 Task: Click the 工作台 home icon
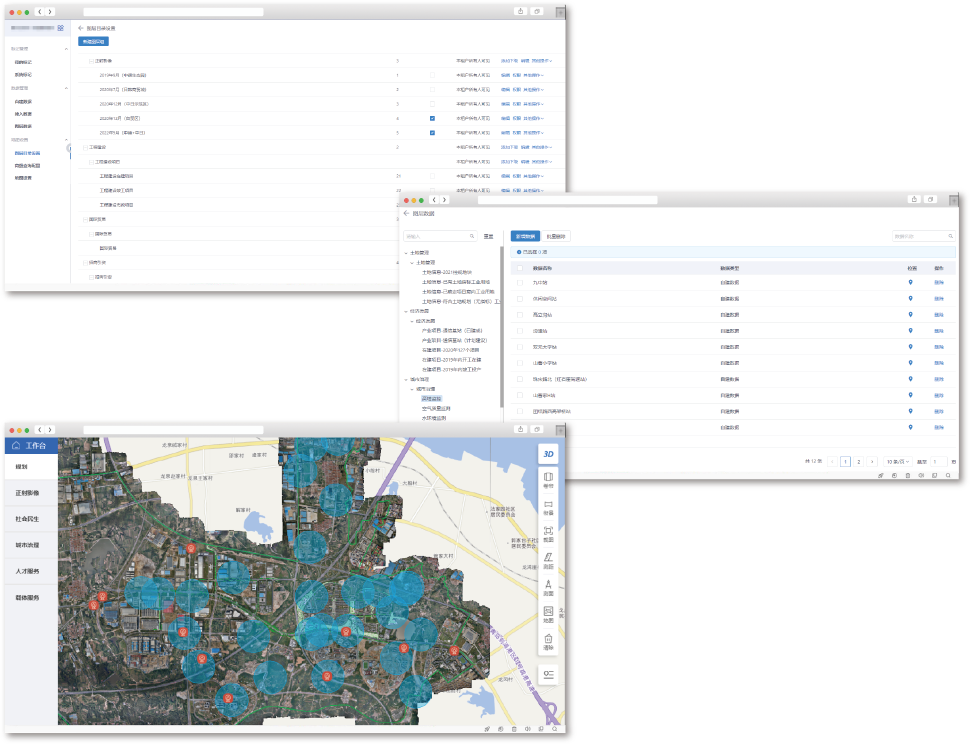16,445
